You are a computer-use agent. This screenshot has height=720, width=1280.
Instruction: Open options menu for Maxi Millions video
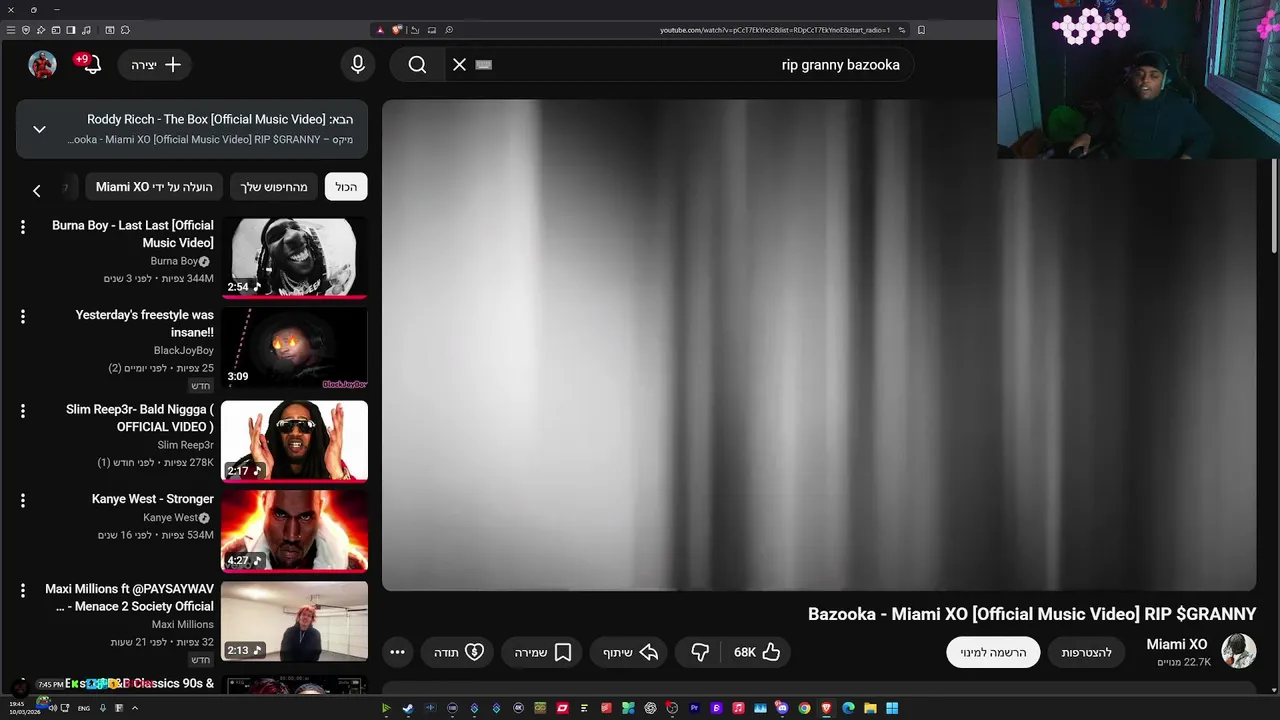coord(22,591)
